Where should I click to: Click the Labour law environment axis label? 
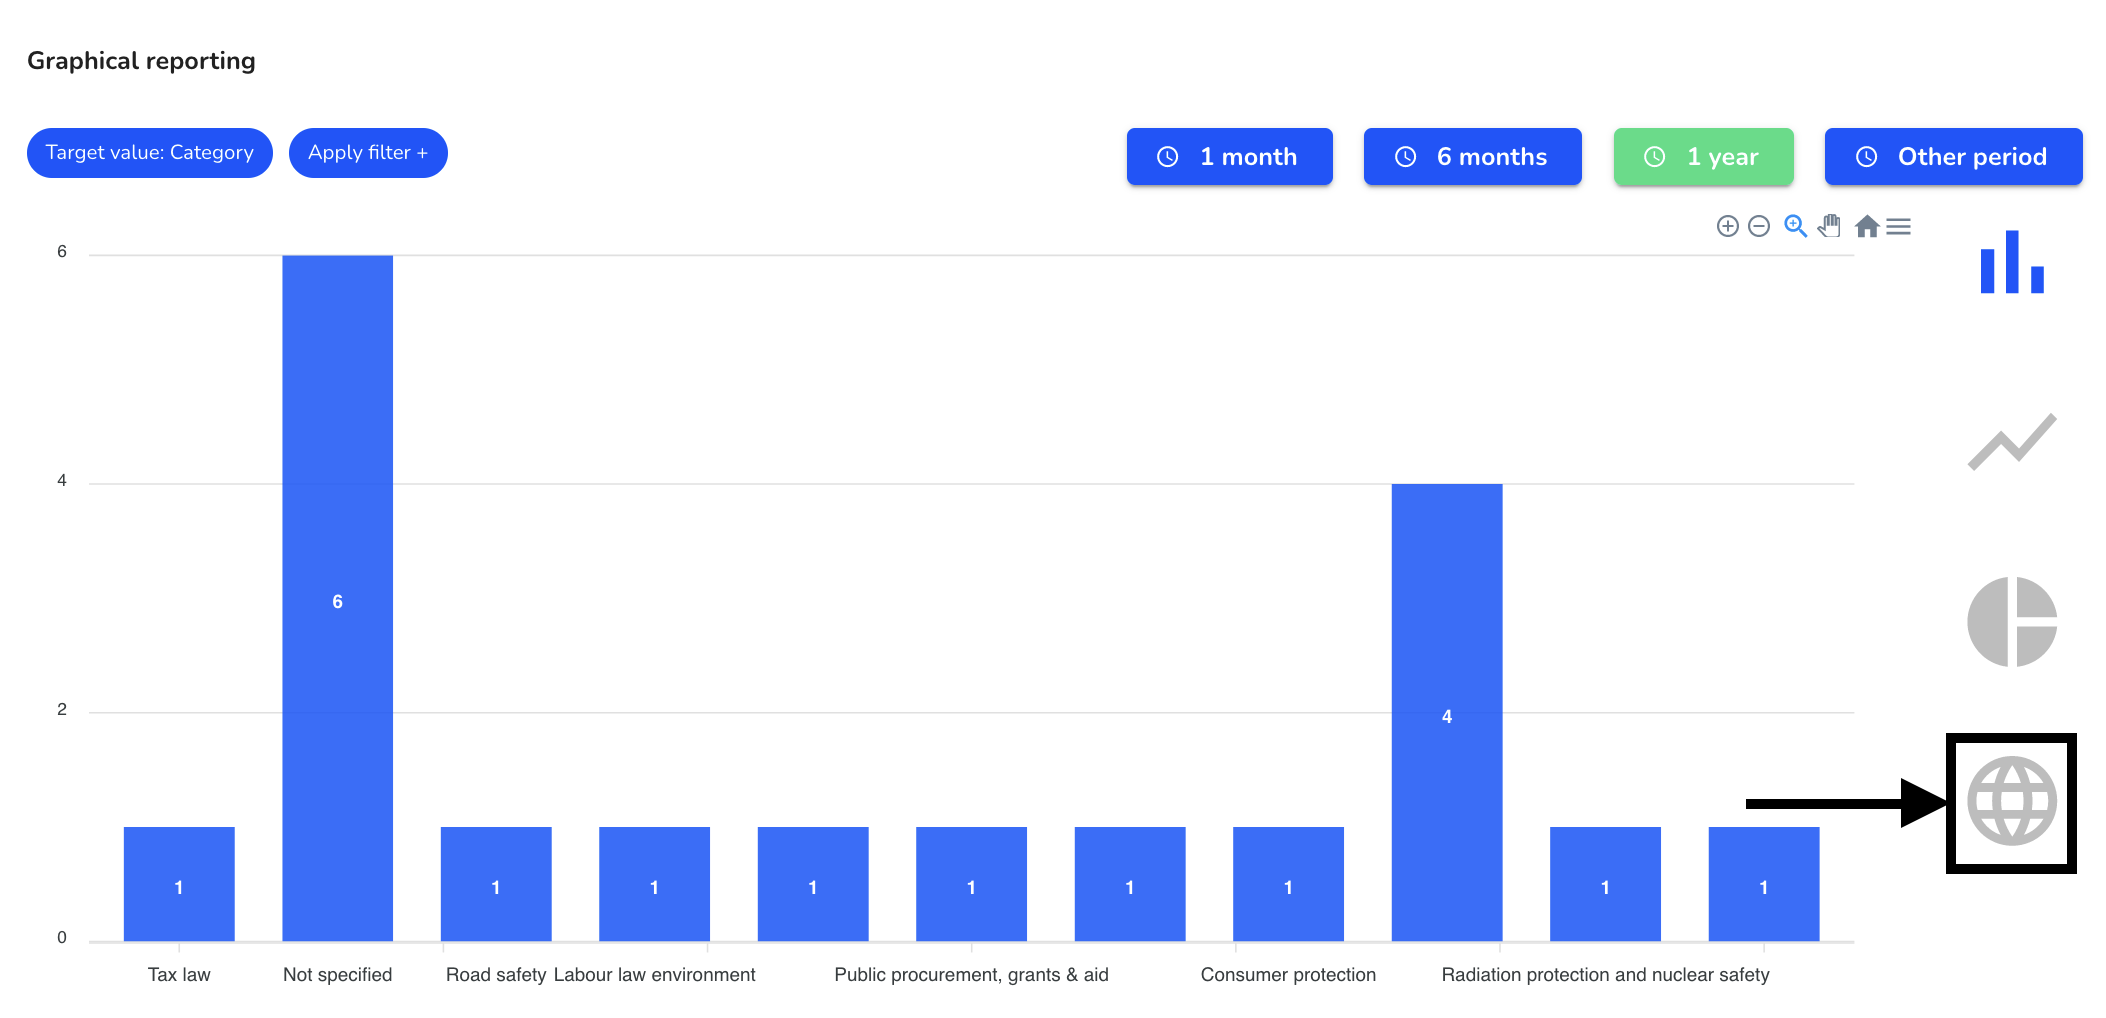[x=654, y=975]
